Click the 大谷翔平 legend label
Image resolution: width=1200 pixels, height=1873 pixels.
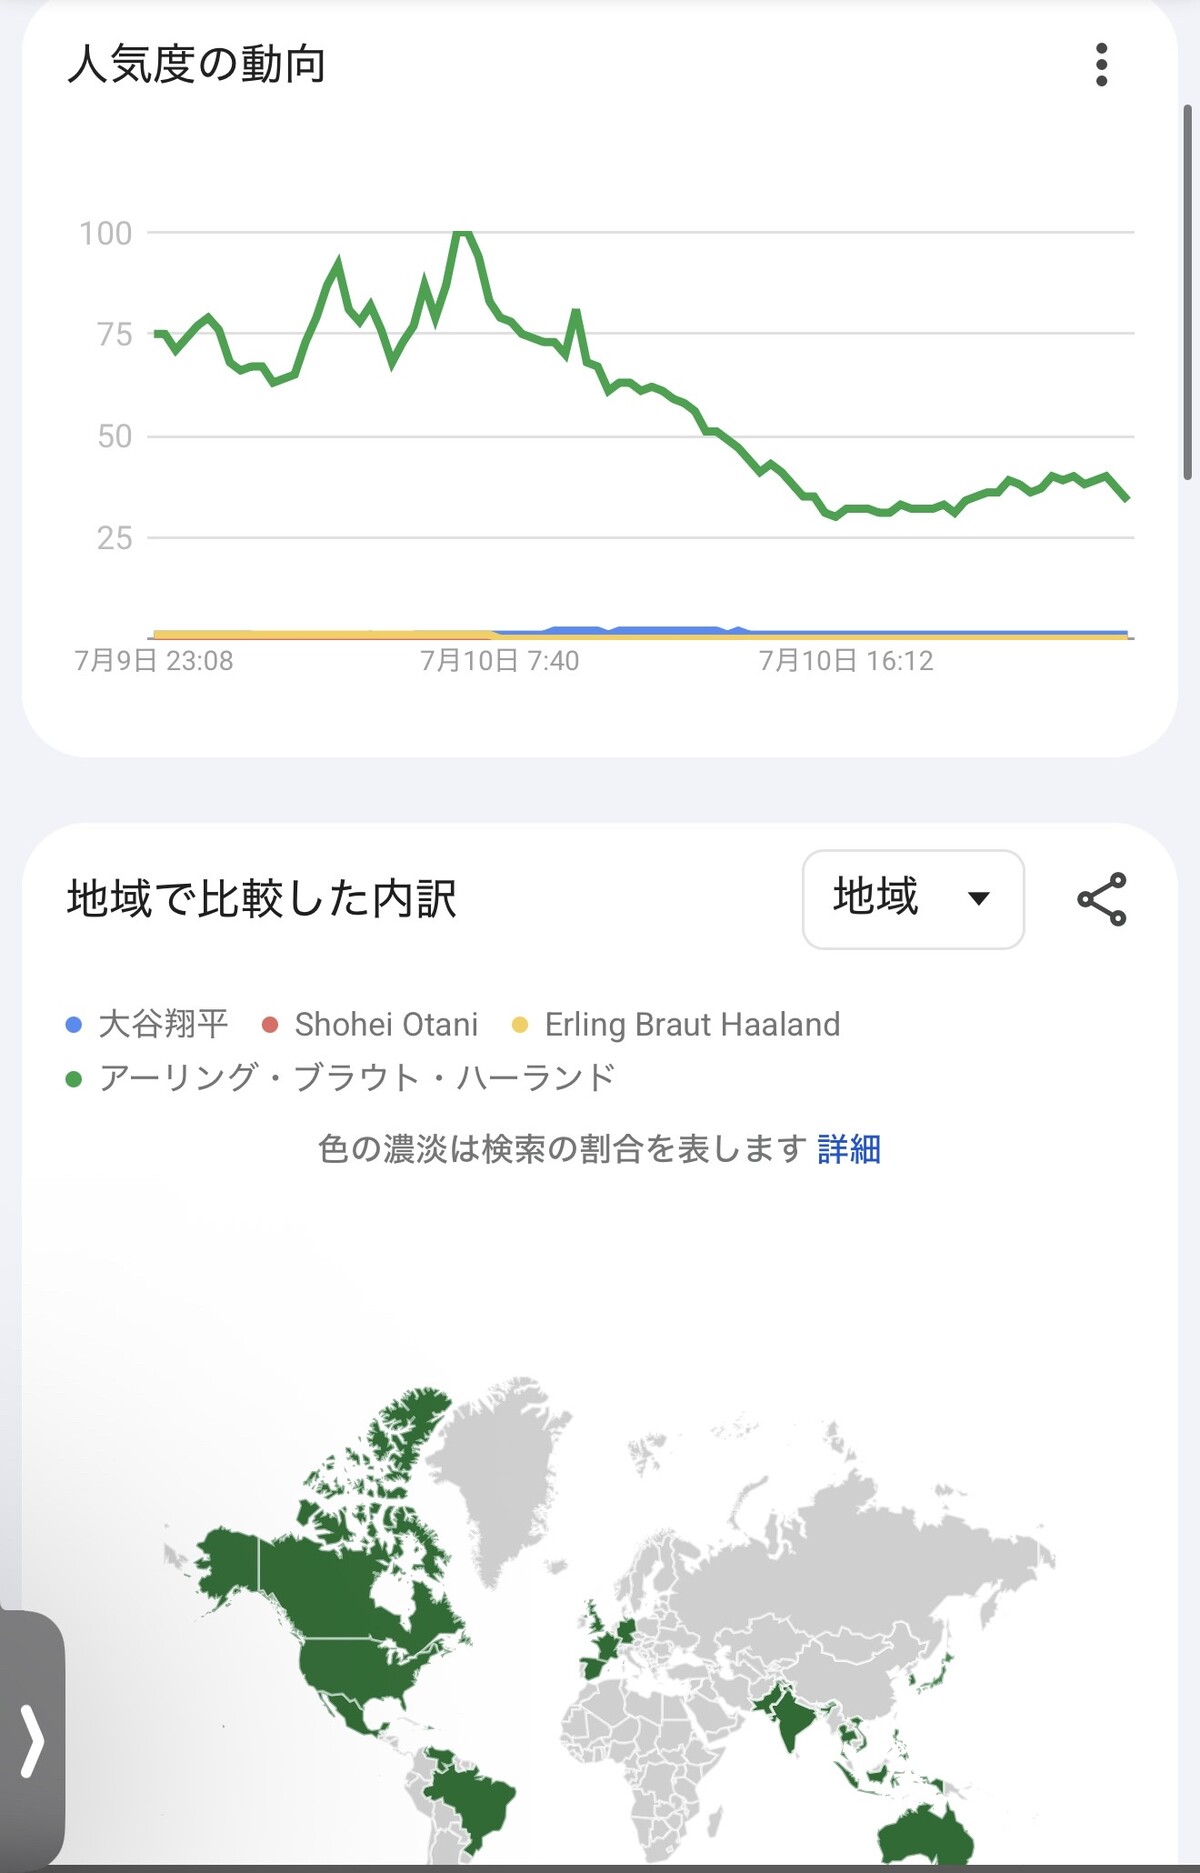click(x=164, y=1024)
